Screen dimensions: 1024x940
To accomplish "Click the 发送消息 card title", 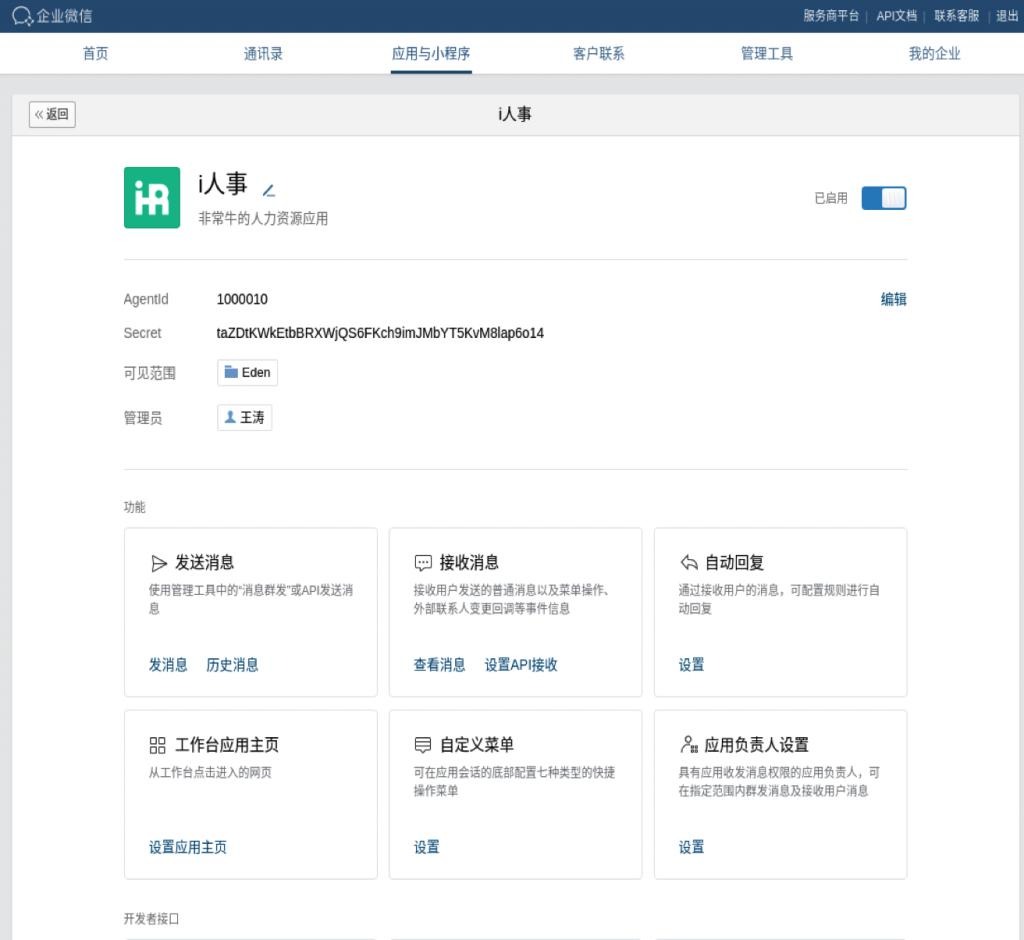I will coord(204,562).
